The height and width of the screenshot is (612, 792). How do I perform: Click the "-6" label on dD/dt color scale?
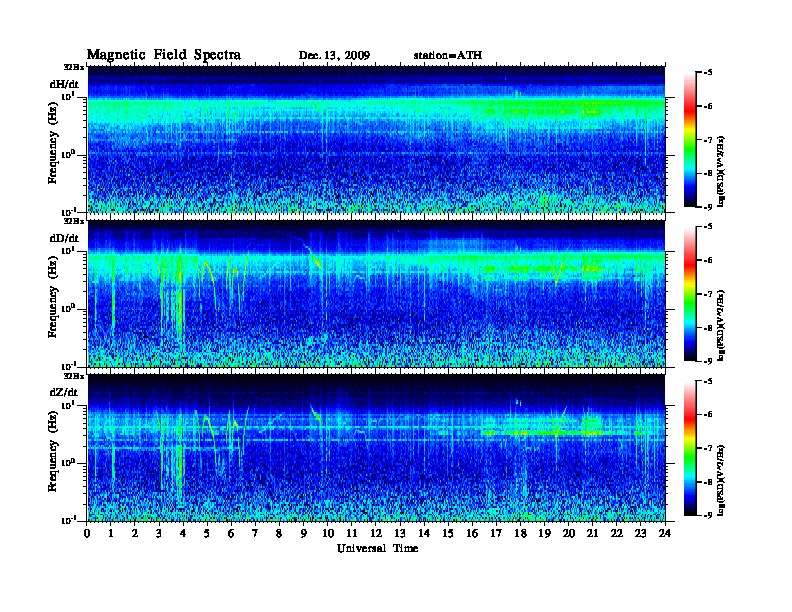(x=708, y=261)
